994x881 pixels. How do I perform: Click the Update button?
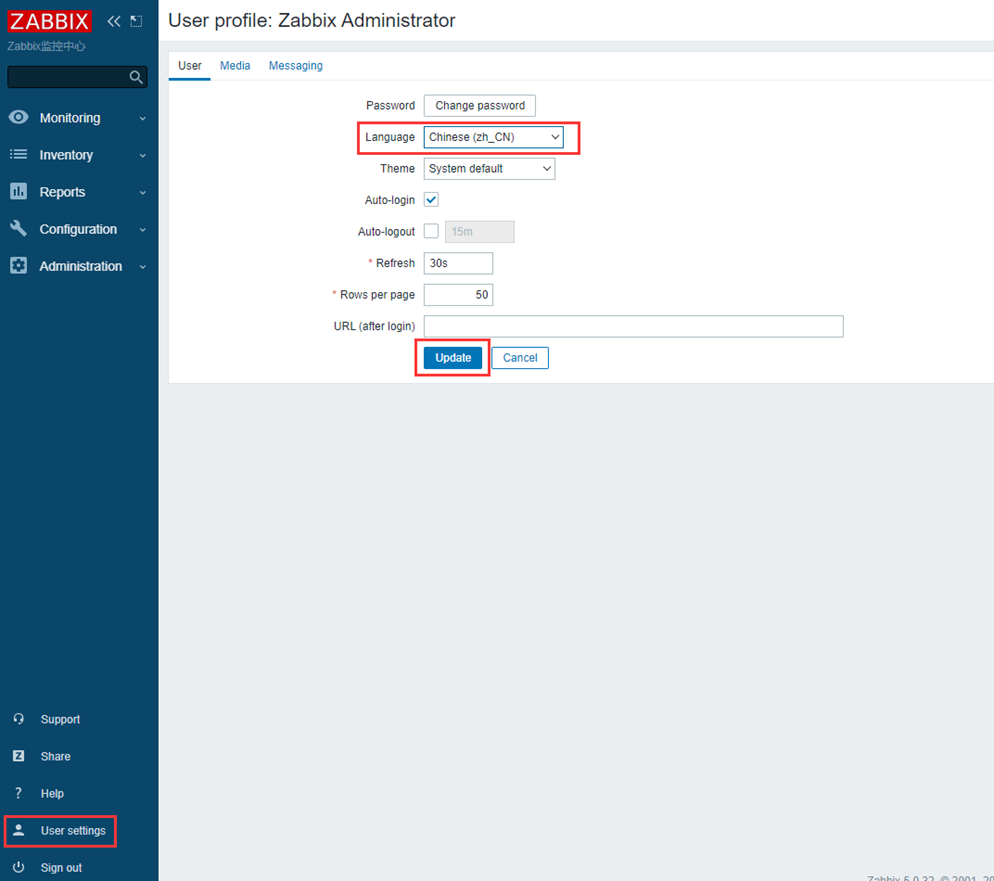pyautogui.click(x=453, y=358)
